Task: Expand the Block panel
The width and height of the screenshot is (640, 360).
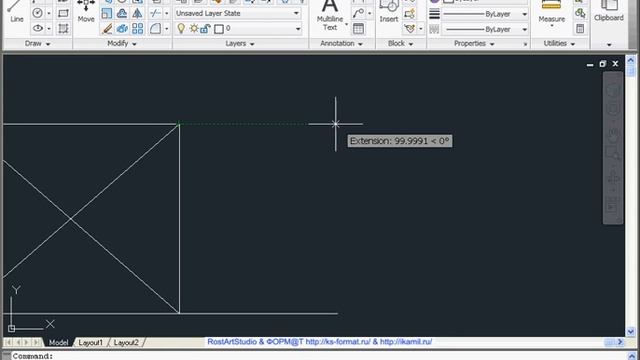Action: click(x=400, y=43)
